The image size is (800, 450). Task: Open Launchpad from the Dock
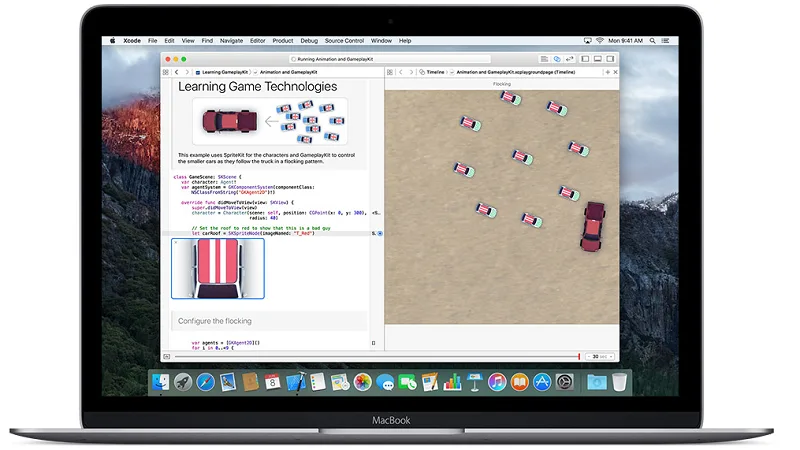[183, 382]
